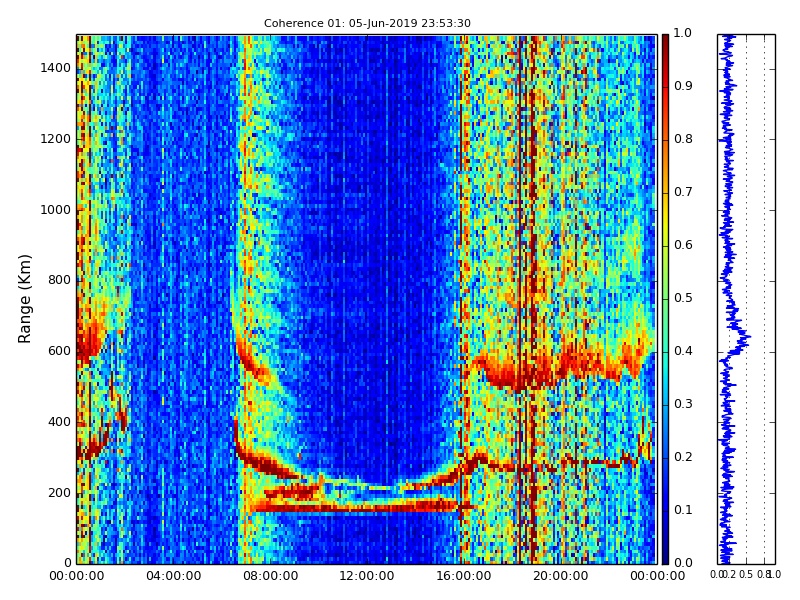The height and width of the screenshot is (600, 800).
Task: Click the colorbar 0.2 label
Action: [x=683, y=457]
